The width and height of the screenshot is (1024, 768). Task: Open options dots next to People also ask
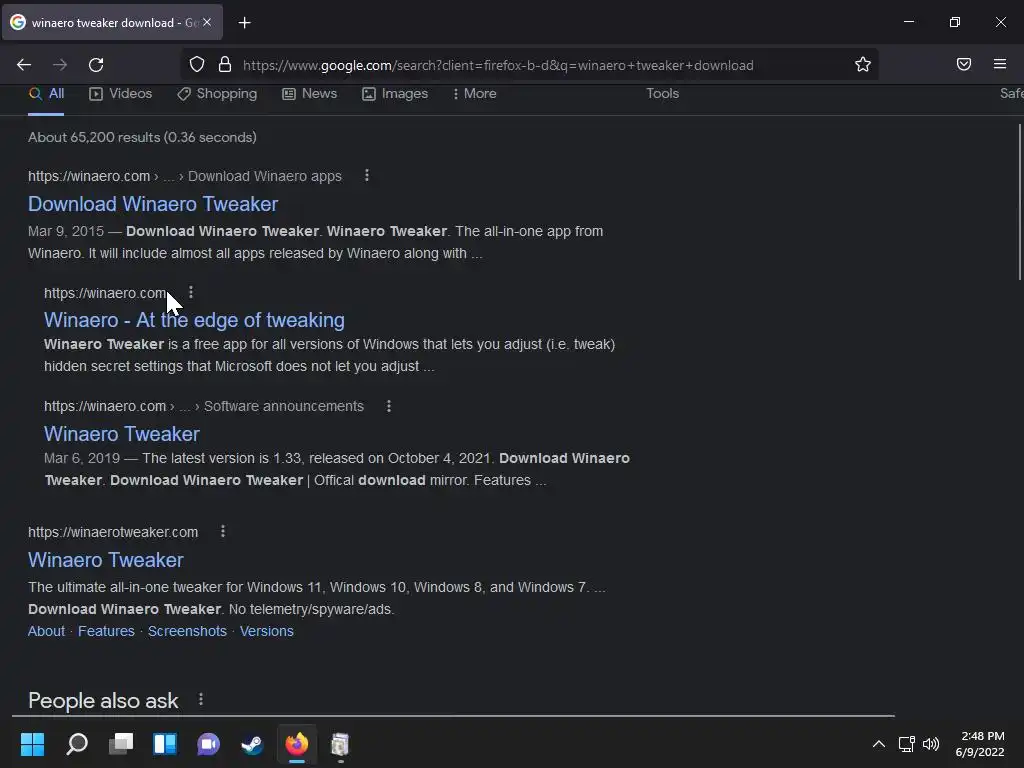(x=200, y=699)
